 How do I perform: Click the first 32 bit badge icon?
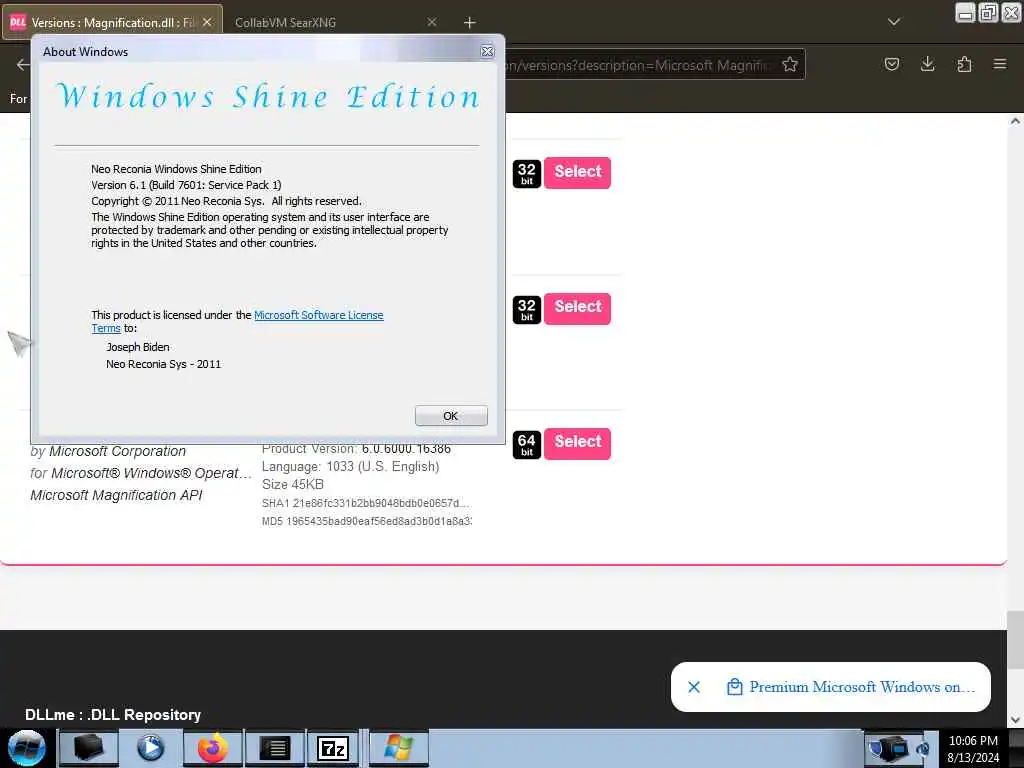click(526, 174)
